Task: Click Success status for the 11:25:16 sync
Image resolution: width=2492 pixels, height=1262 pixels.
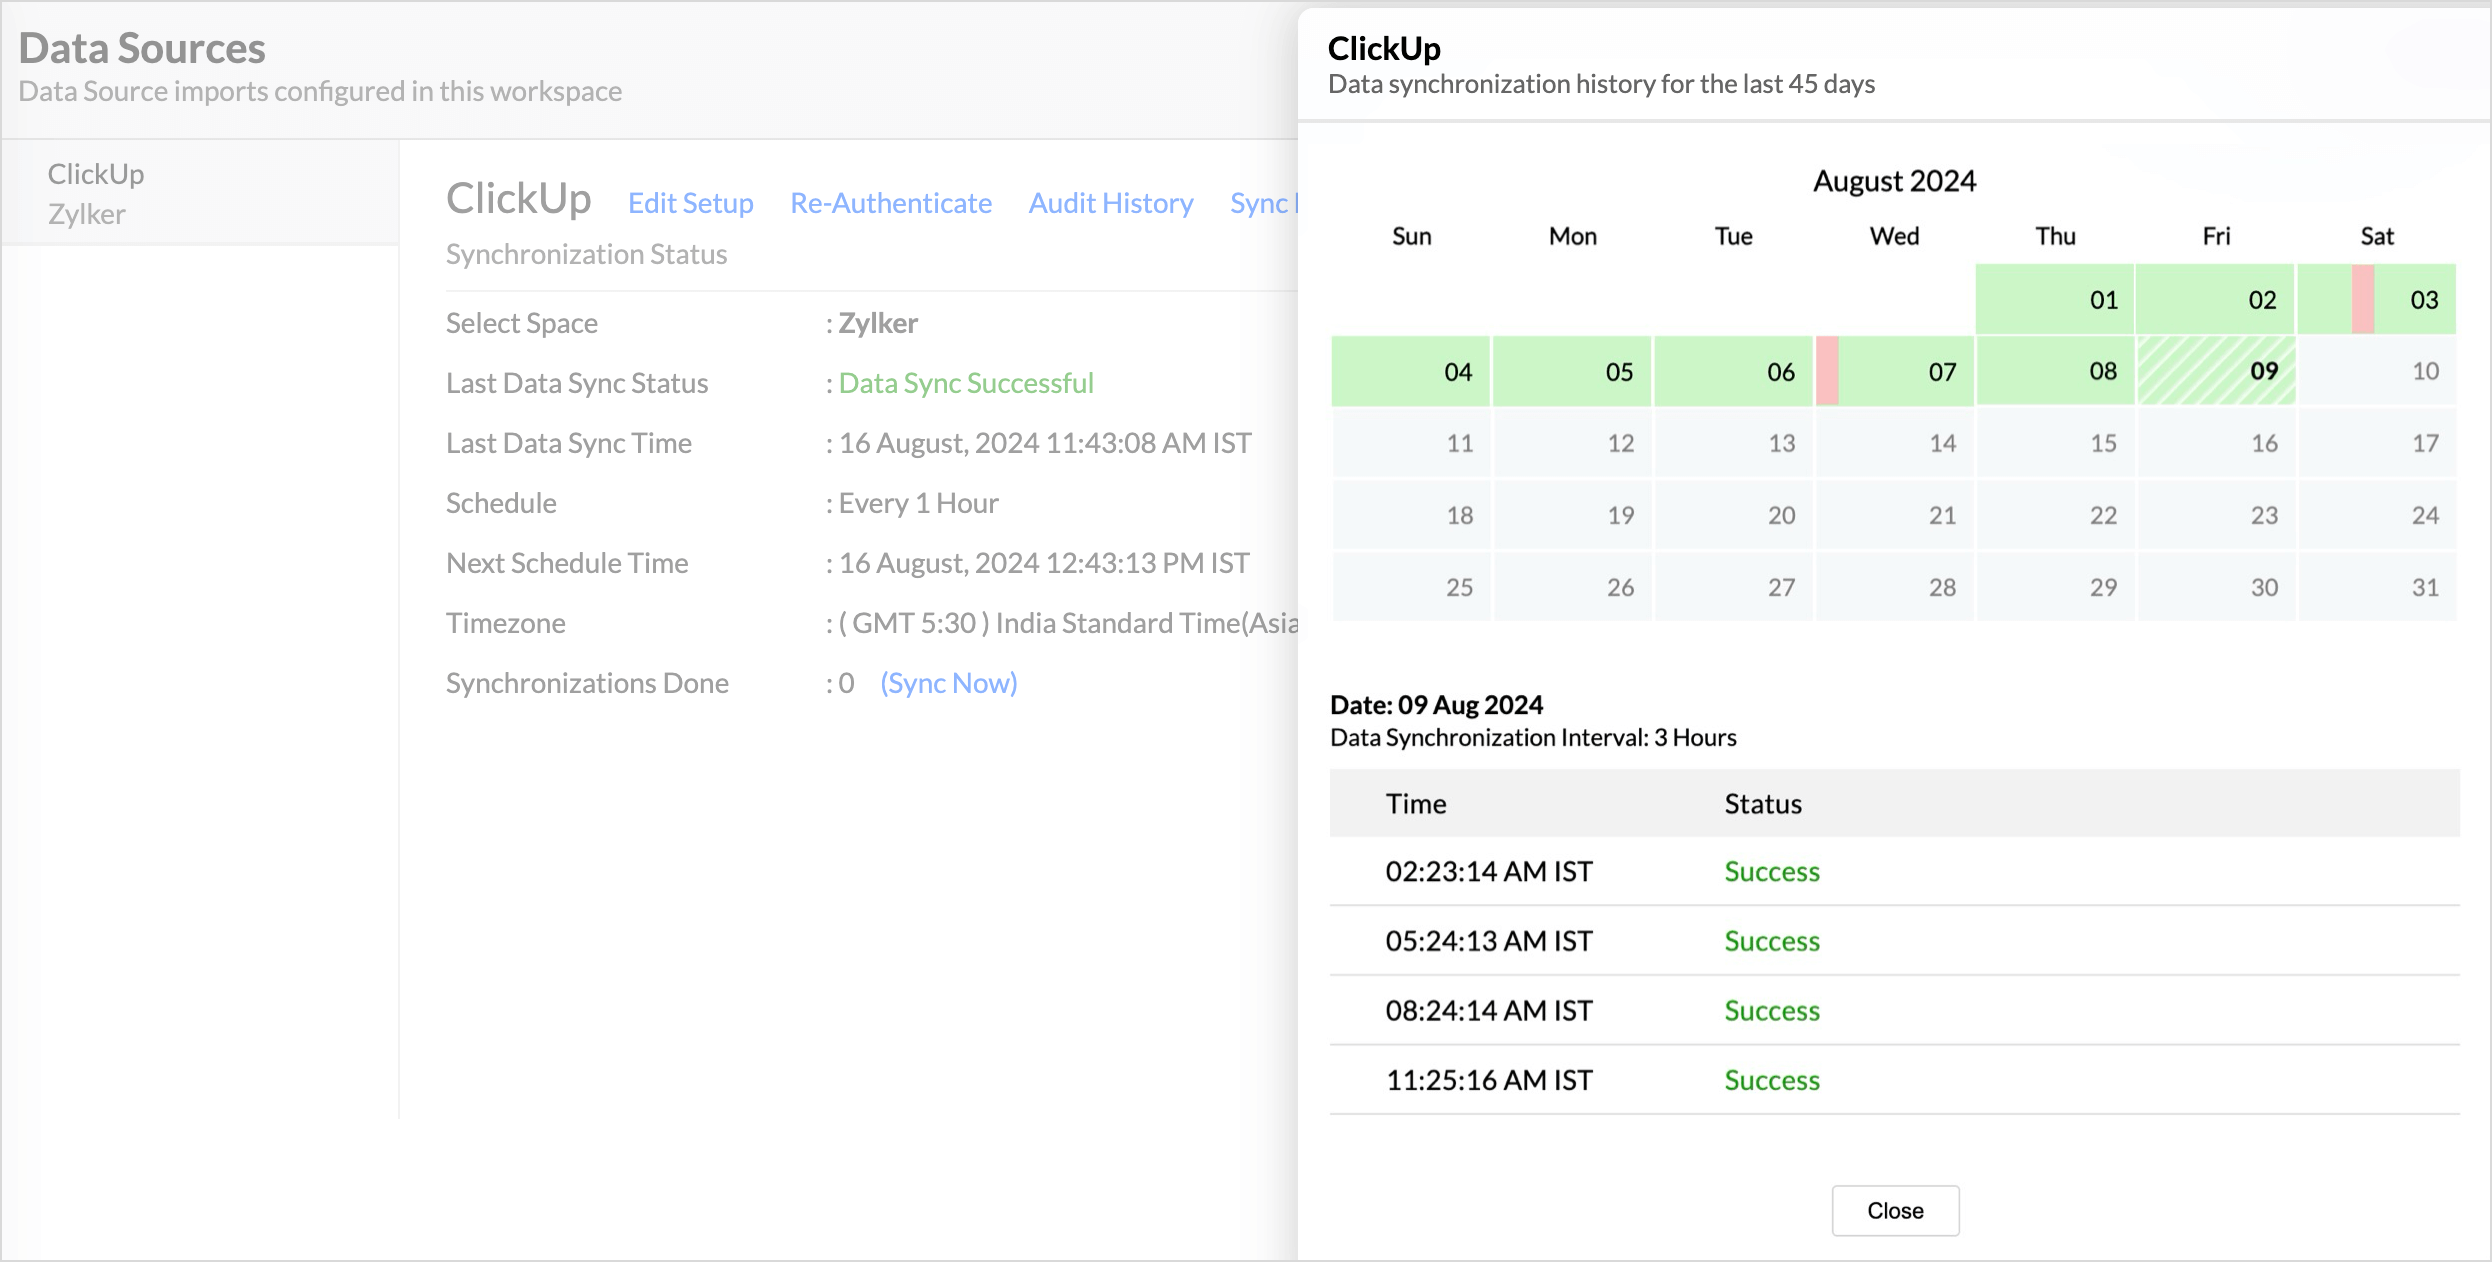Action: pos(1772,1080)
